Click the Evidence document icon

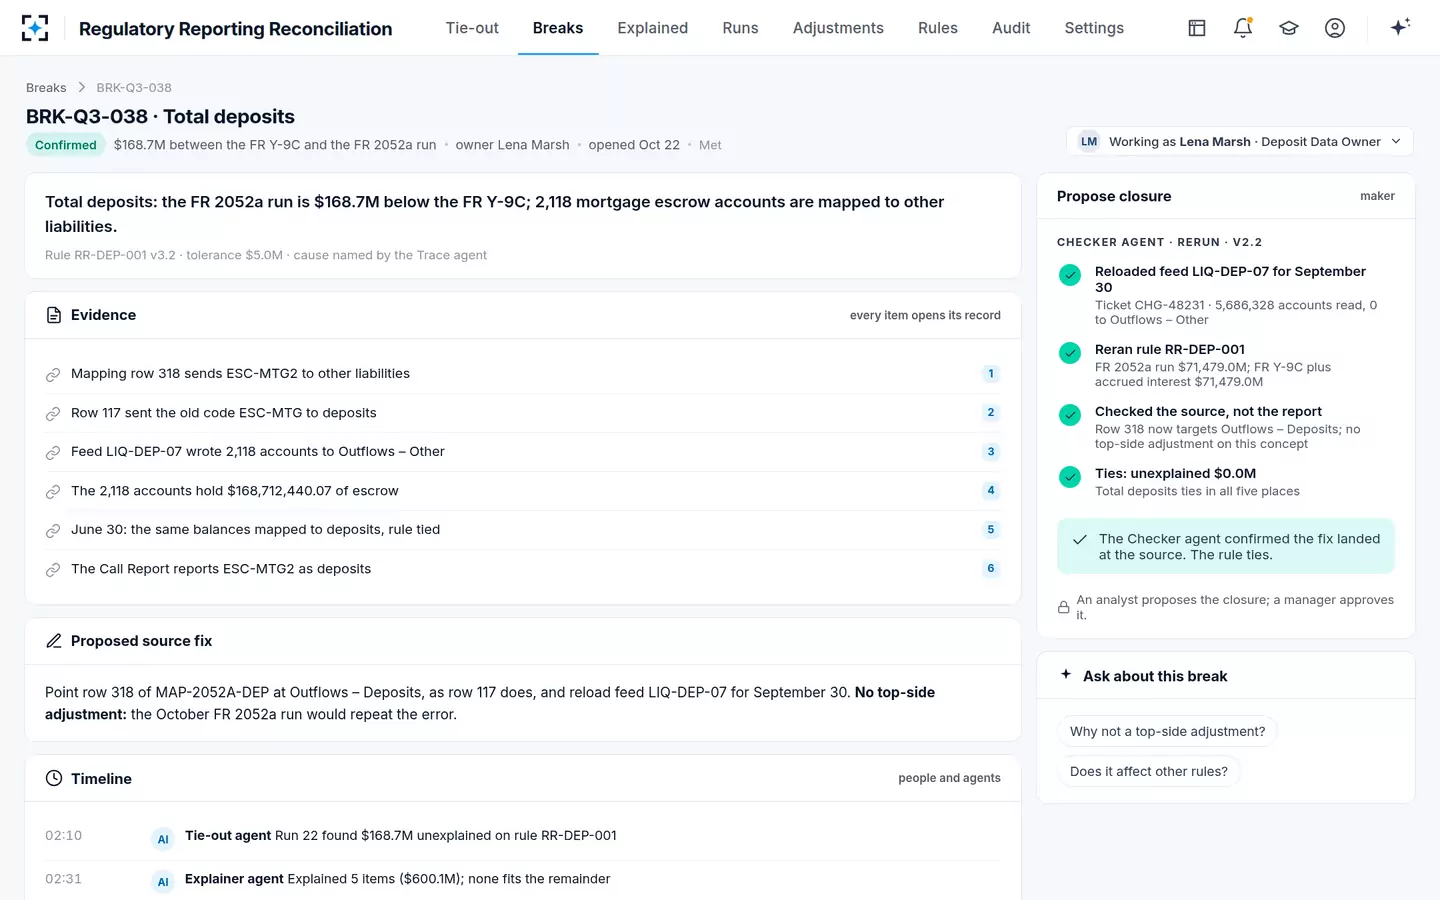coord(54,315)
